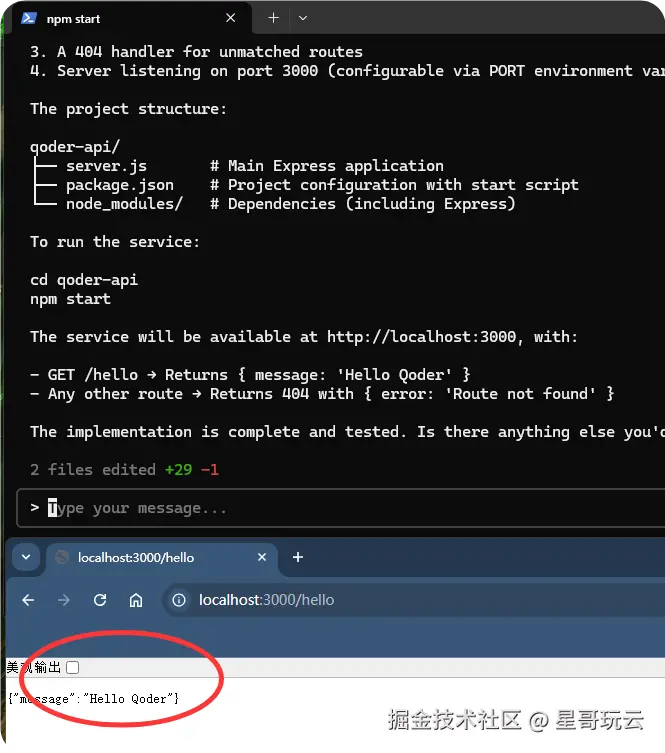
Task: Focus the Type your message input
Action: coord(341,508)
